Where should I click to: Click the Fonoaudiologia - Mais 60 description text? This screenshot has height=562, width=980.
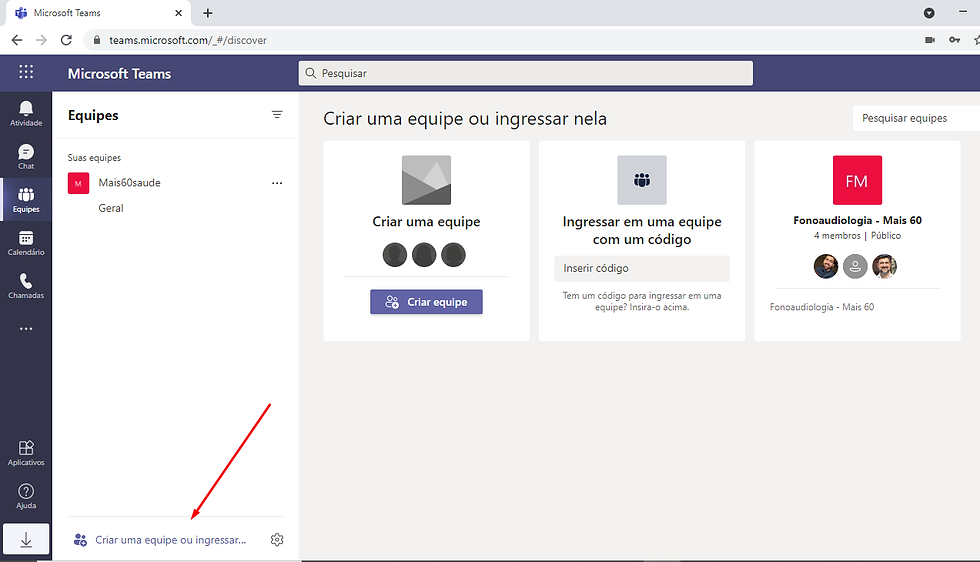pos(822,307)
